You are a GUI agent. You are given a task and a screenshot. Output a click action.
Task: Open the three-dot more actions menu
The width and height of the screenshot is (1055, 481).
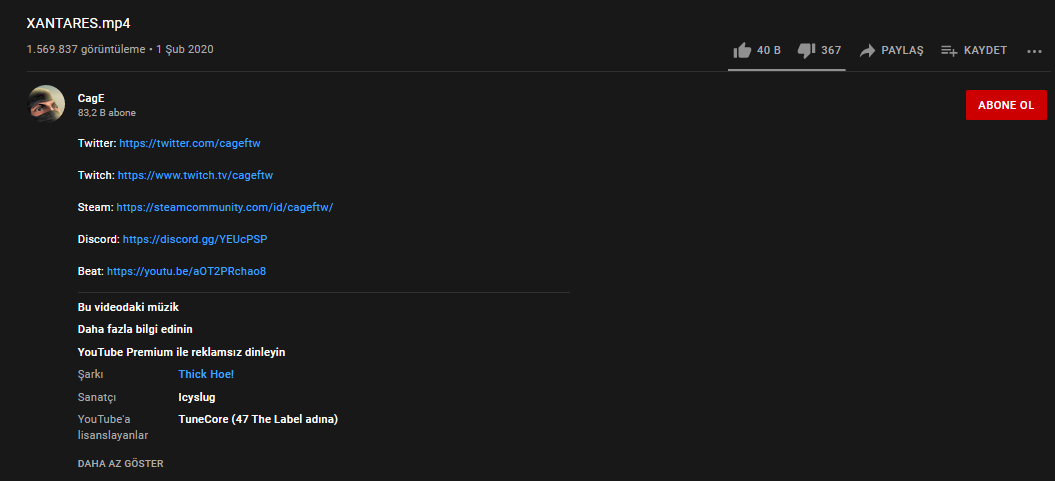[1034, 51]
